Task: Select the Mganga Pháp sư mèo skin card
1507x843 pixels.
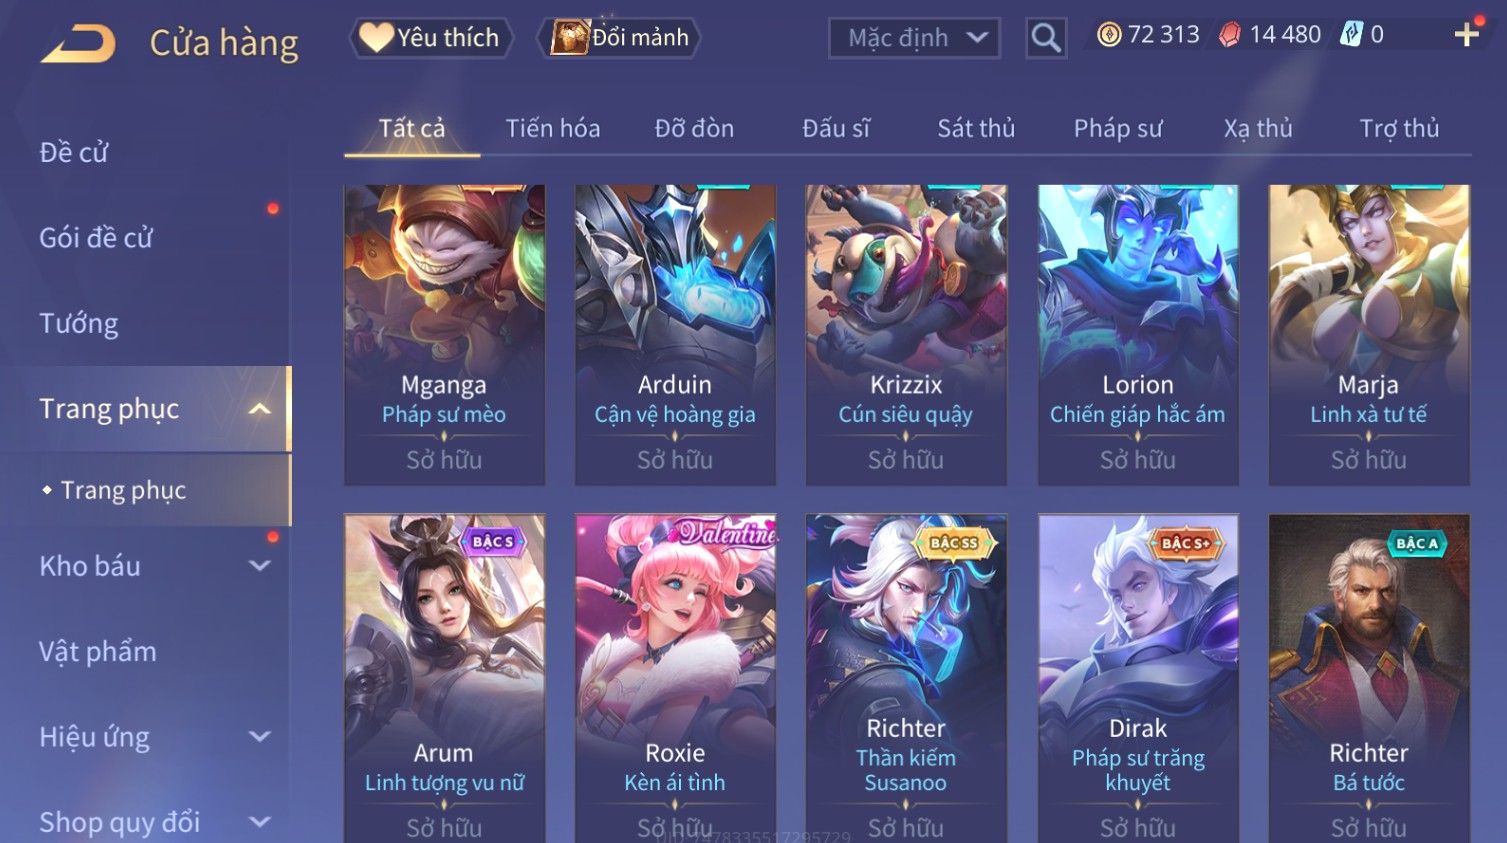Action: (x=444, y=335)
